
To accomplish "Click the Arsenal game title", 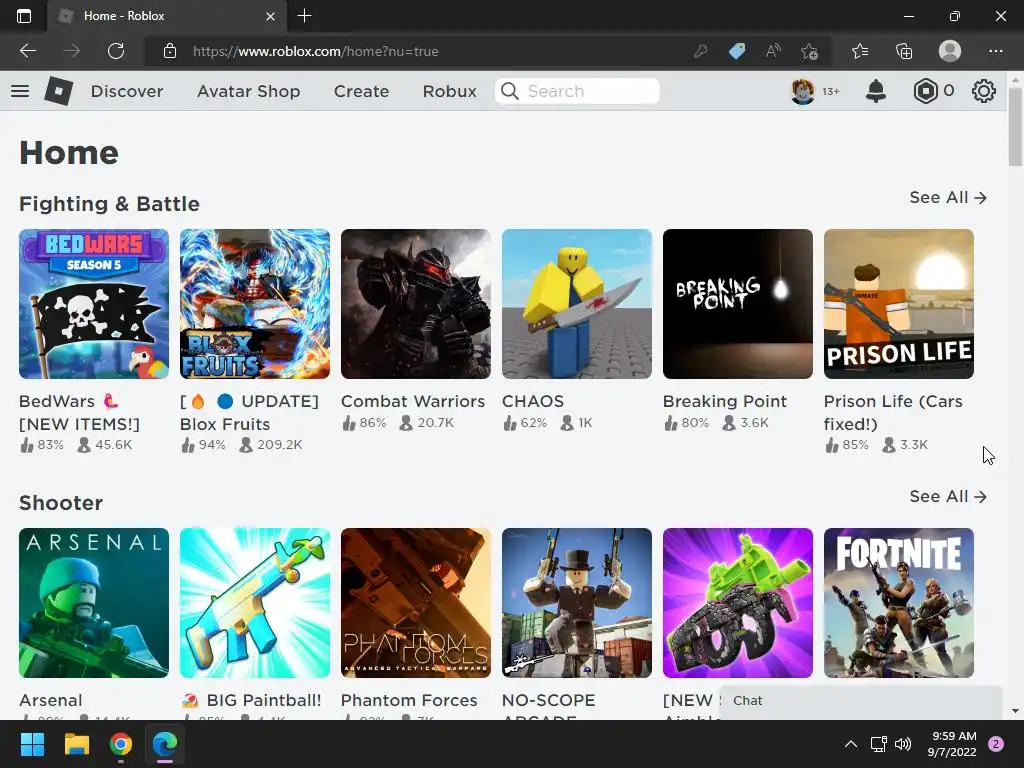I will pos(51,700).
